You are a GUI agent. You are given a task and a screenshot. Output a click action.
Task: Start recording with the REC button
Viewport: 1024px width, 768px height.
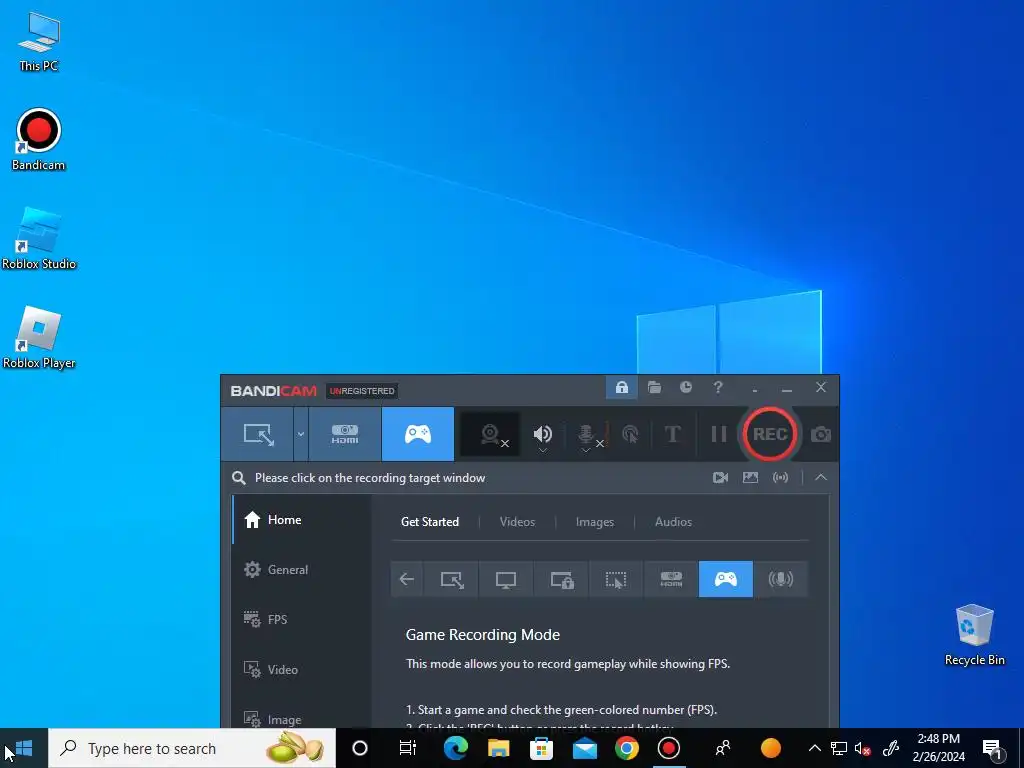770,434
